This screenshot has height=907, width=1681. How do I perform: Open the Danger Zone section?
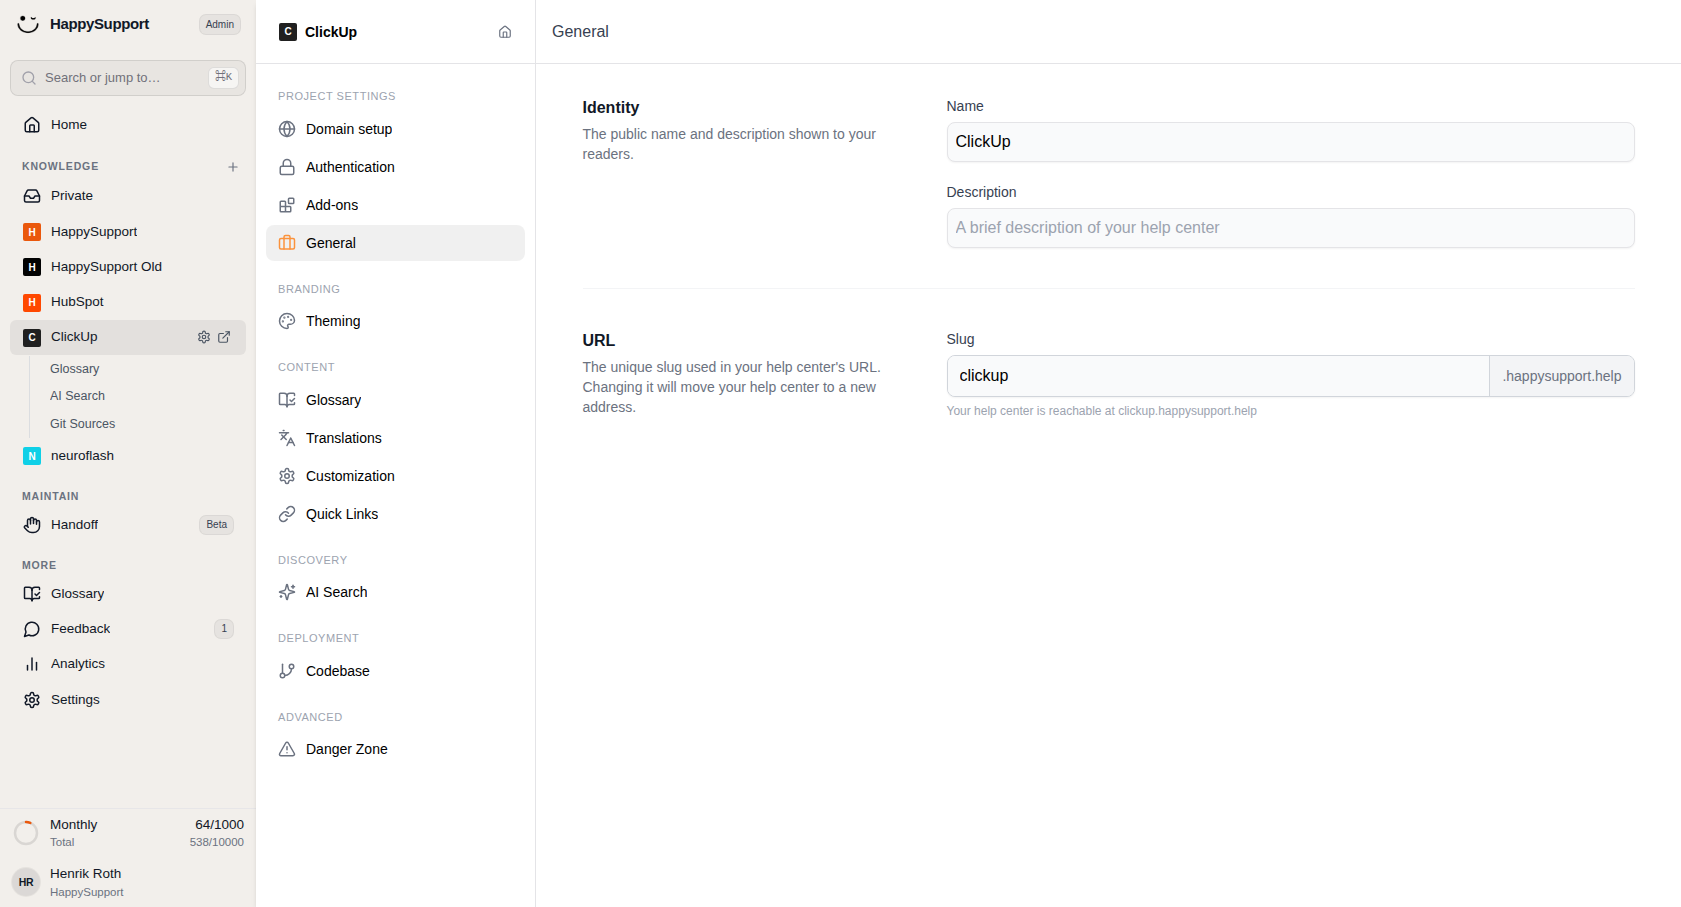[x=395, y=749]
